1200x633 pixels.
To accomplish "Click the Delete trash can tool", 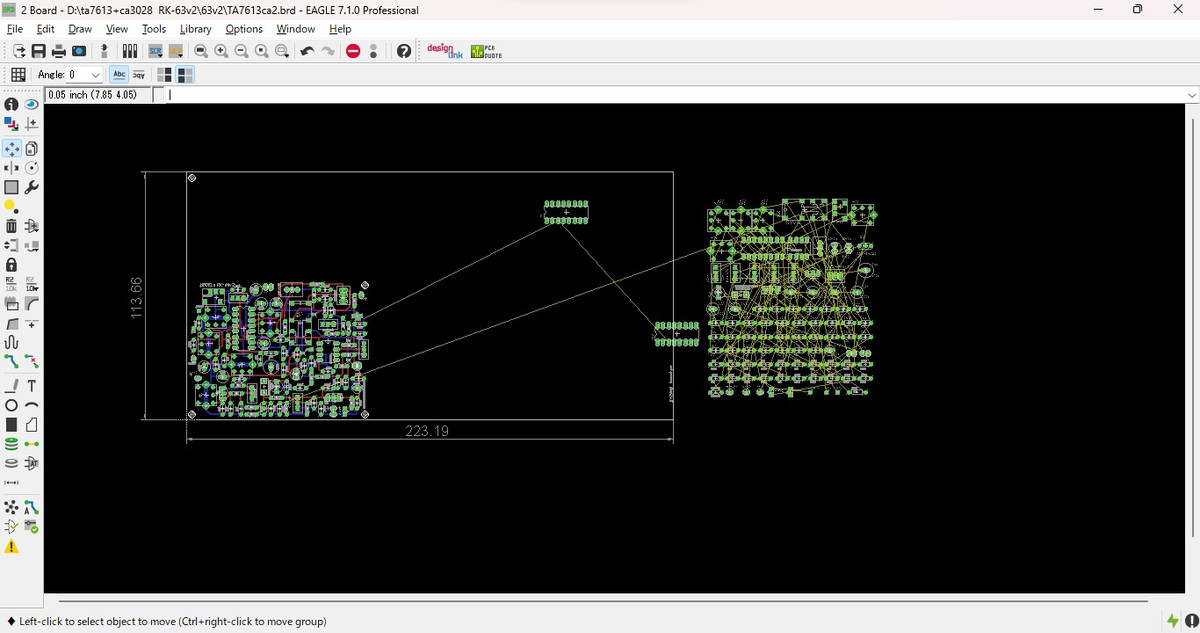I will click(x=11, y=226).
